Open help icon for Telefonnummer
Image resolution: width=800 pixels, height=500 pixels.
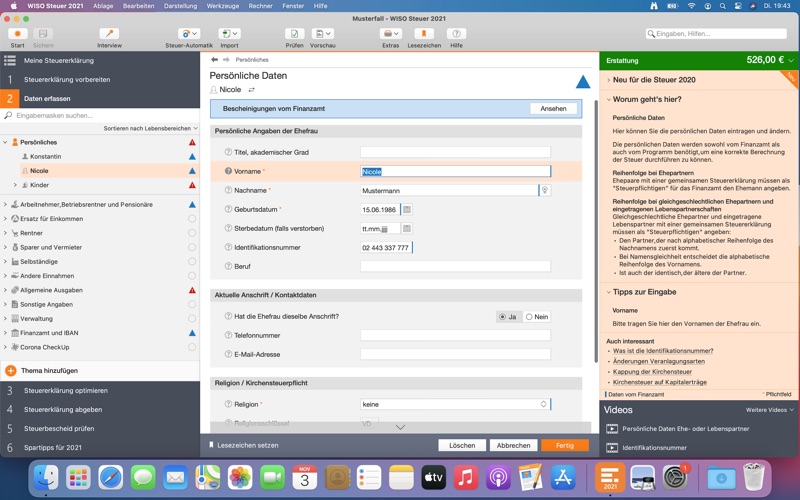[228, 335]
